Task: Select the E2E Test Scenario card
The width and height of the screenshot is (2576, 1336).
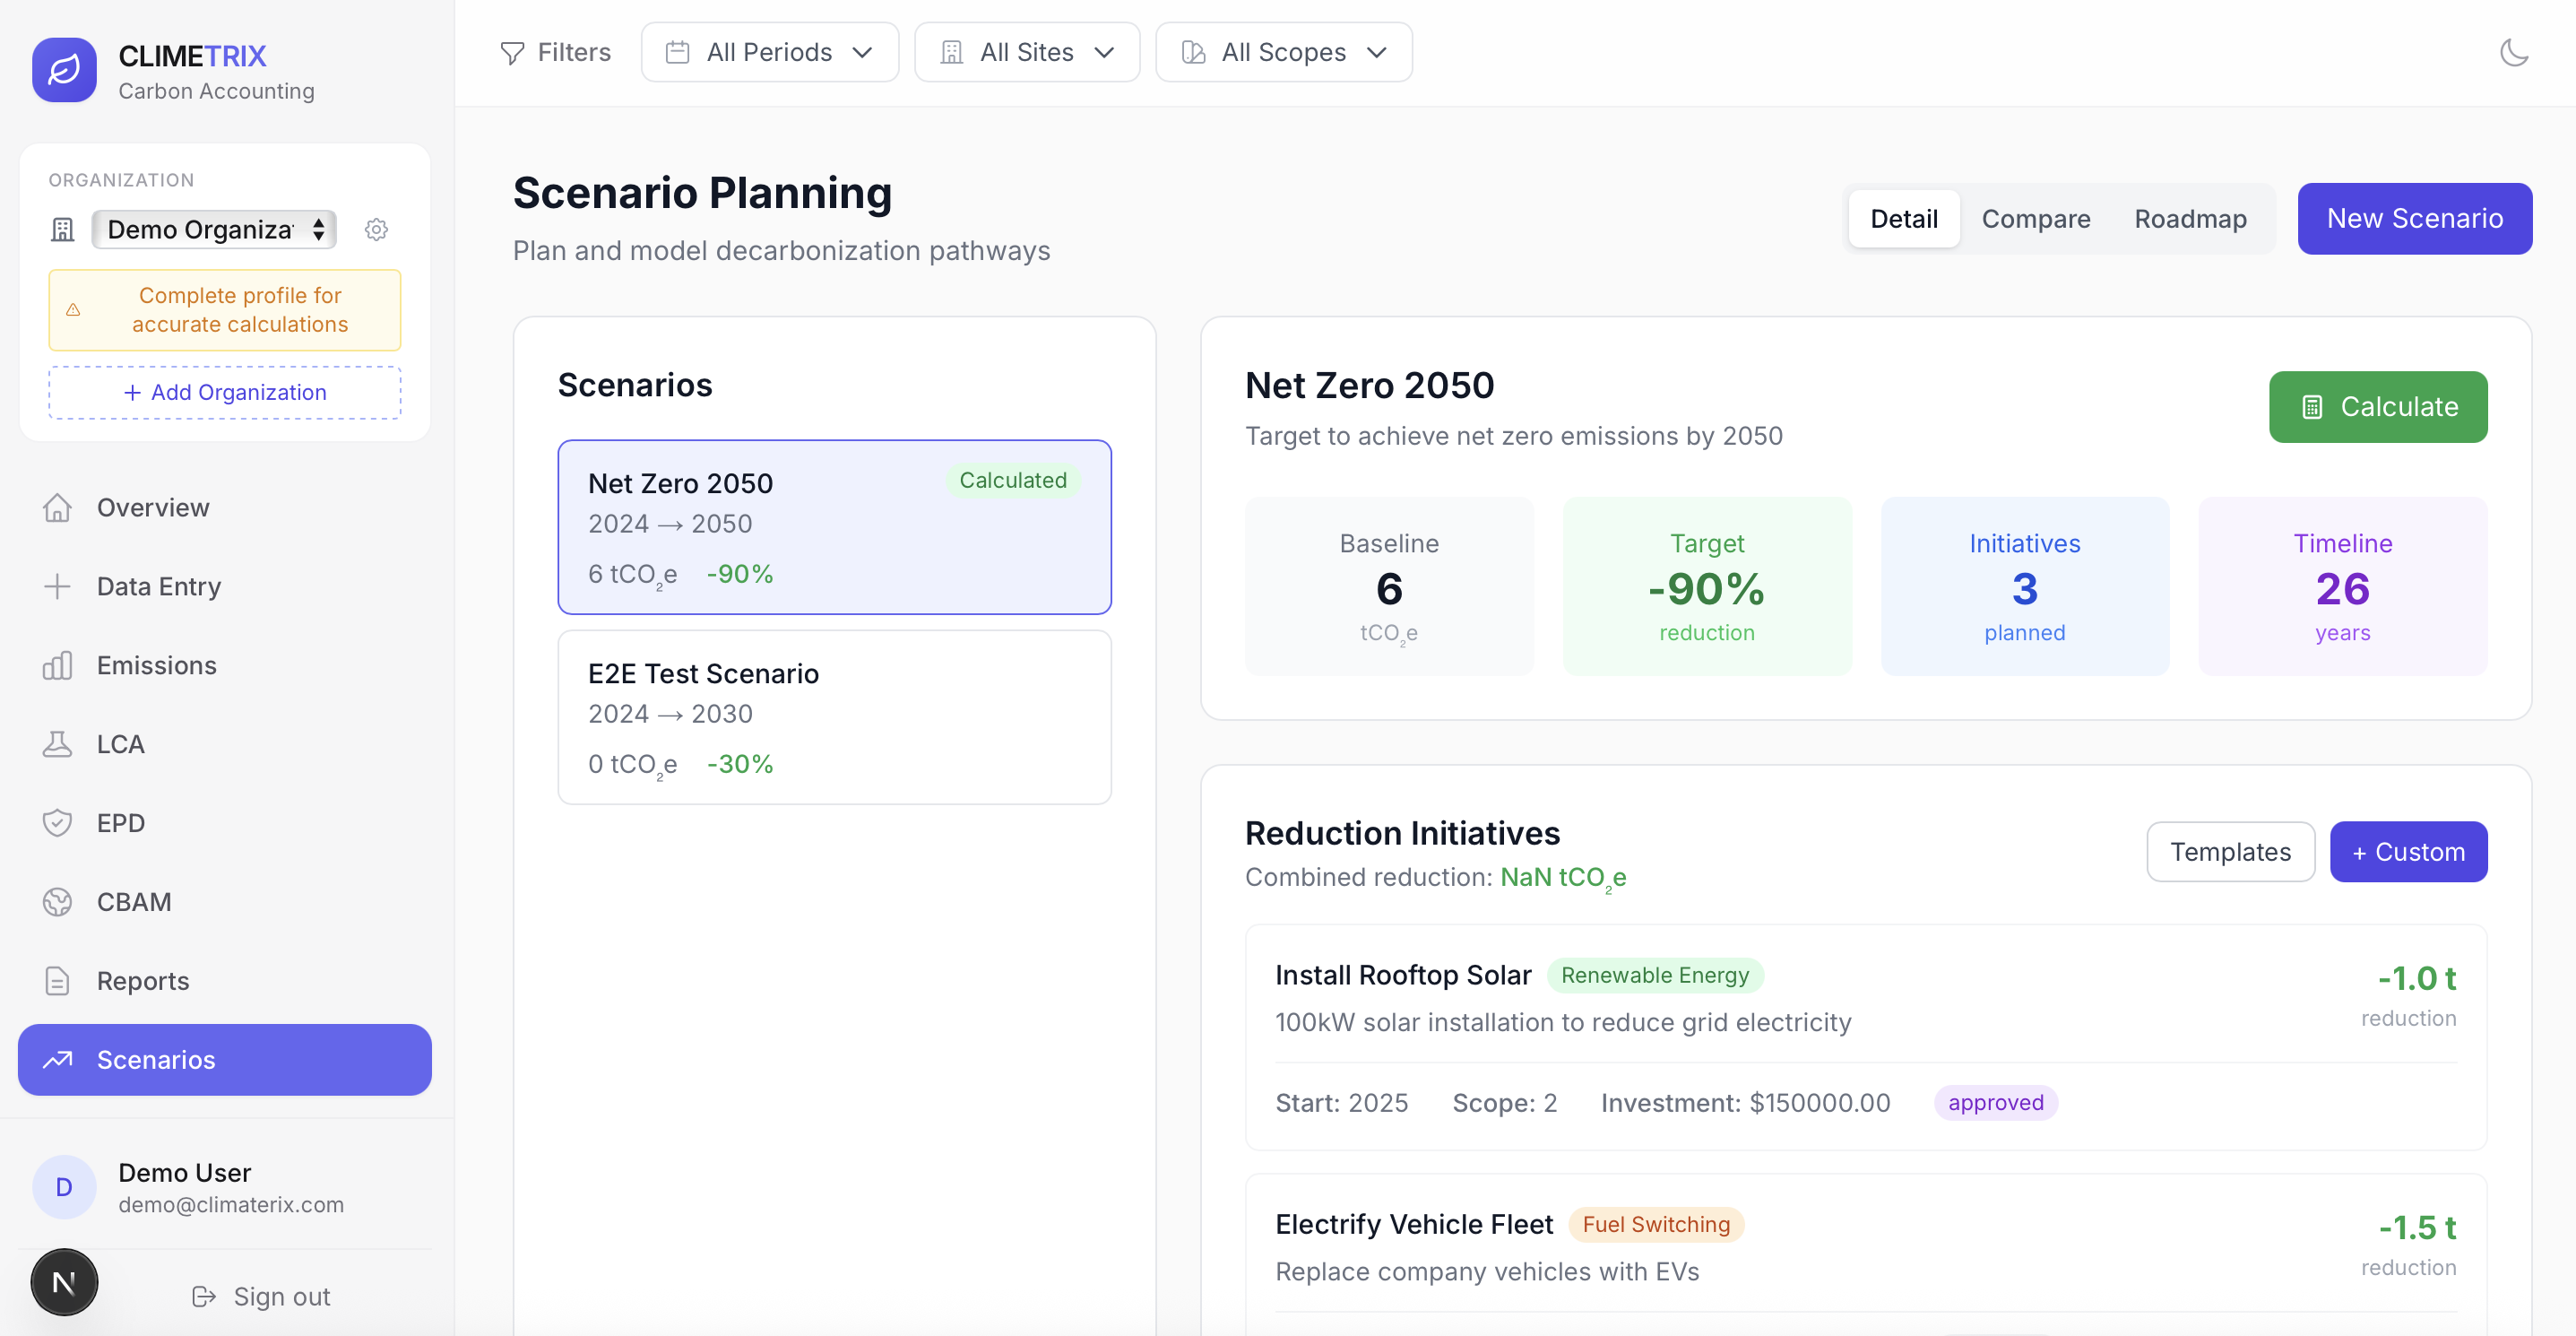Action: [834, 716]
